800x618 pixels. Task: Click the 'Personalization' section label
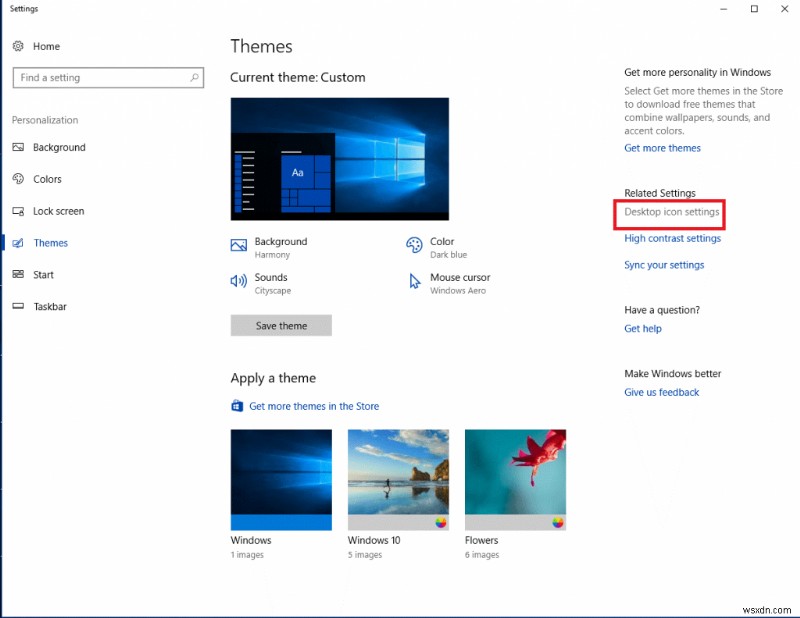coord(45,120)
